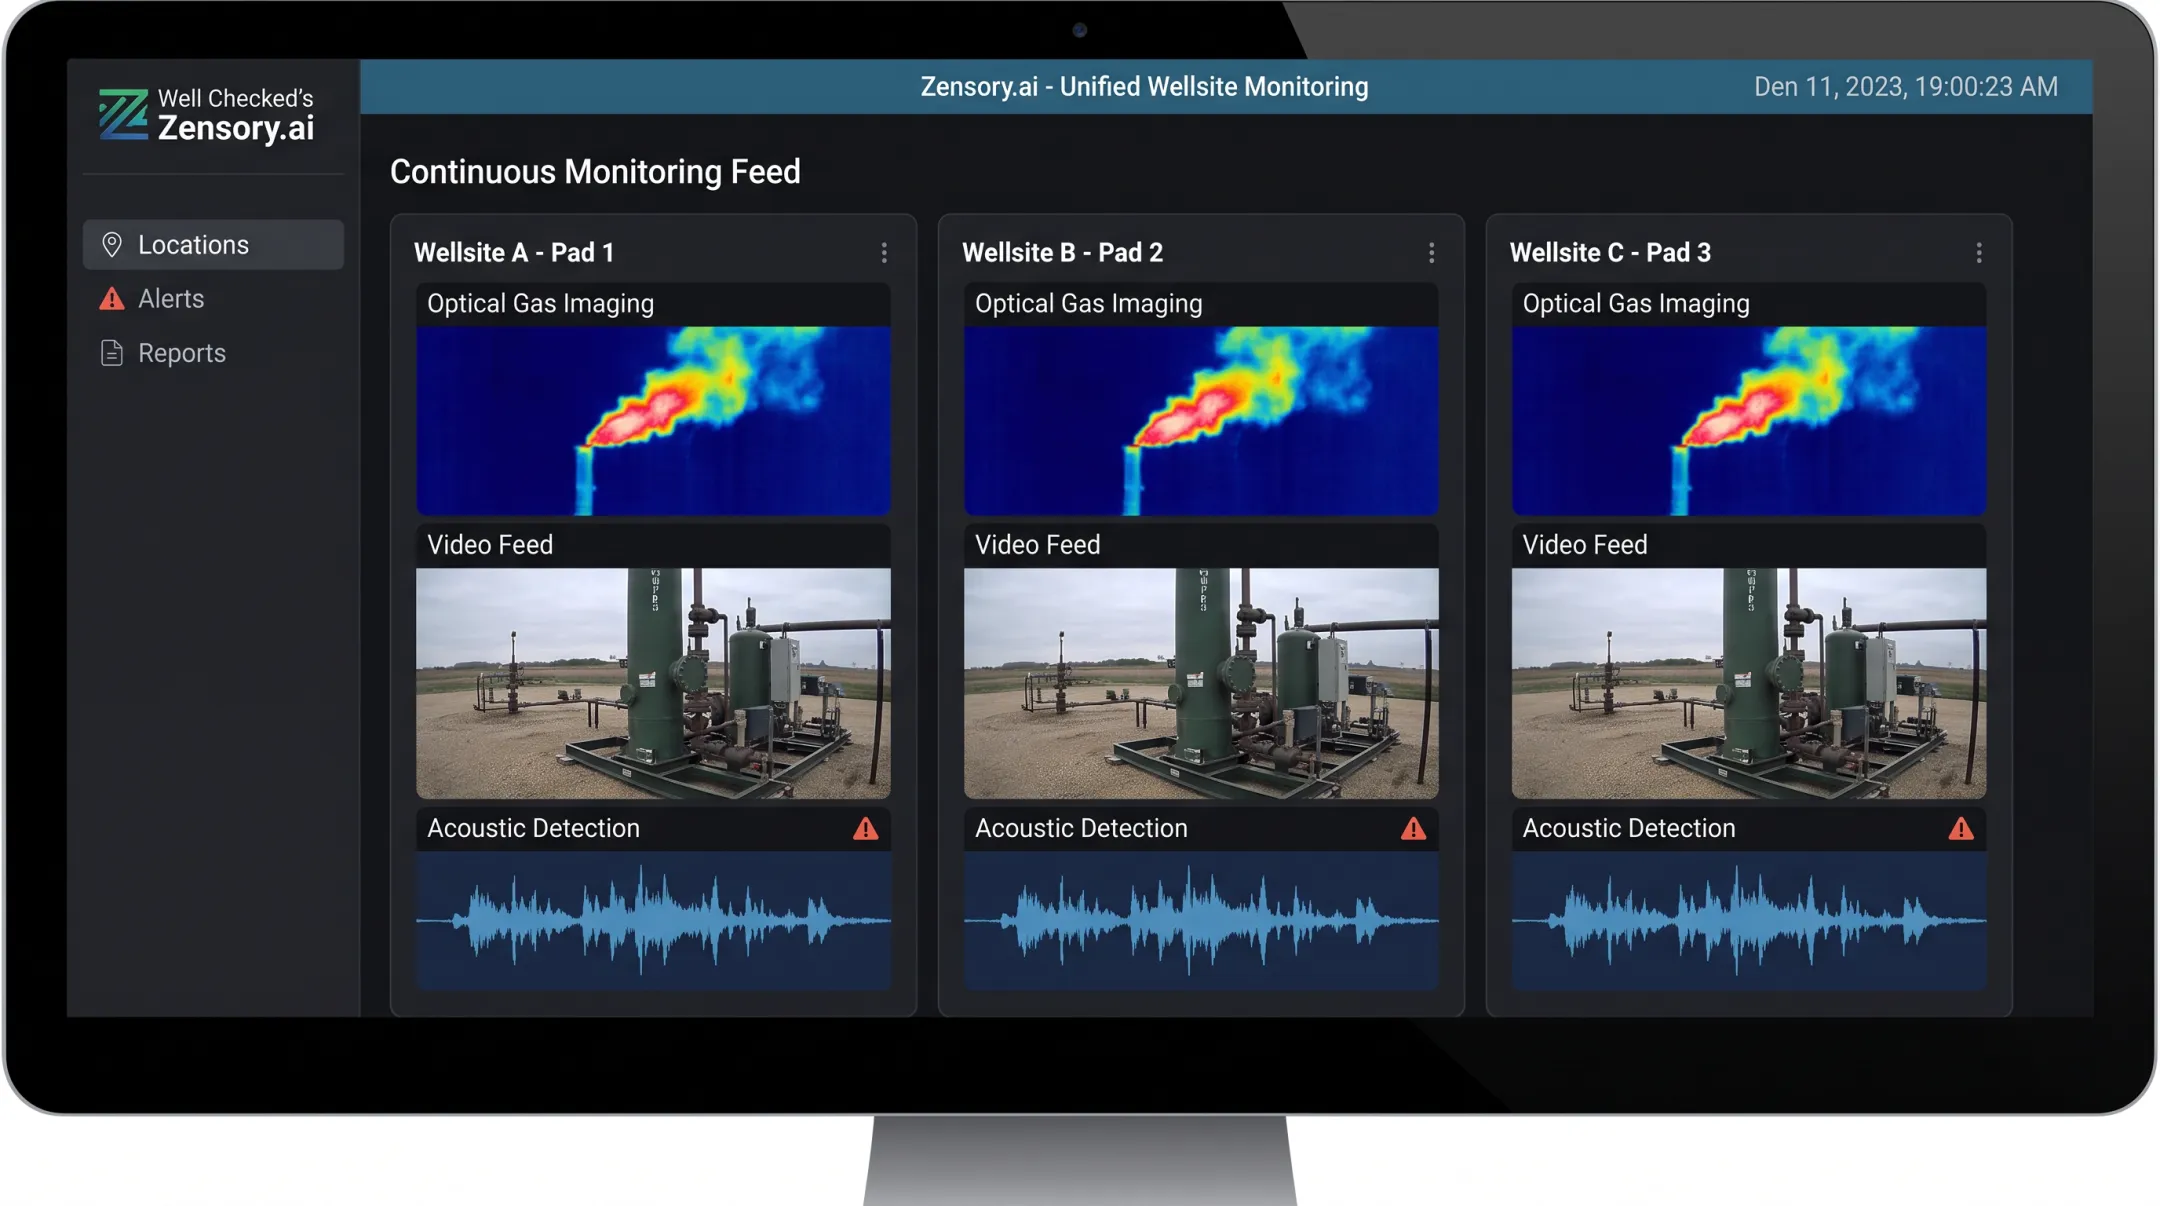Open Wellsite B video feed image
Image resolution: width=2160 pixels, height=1206 pixels.
pos(1201,684)
